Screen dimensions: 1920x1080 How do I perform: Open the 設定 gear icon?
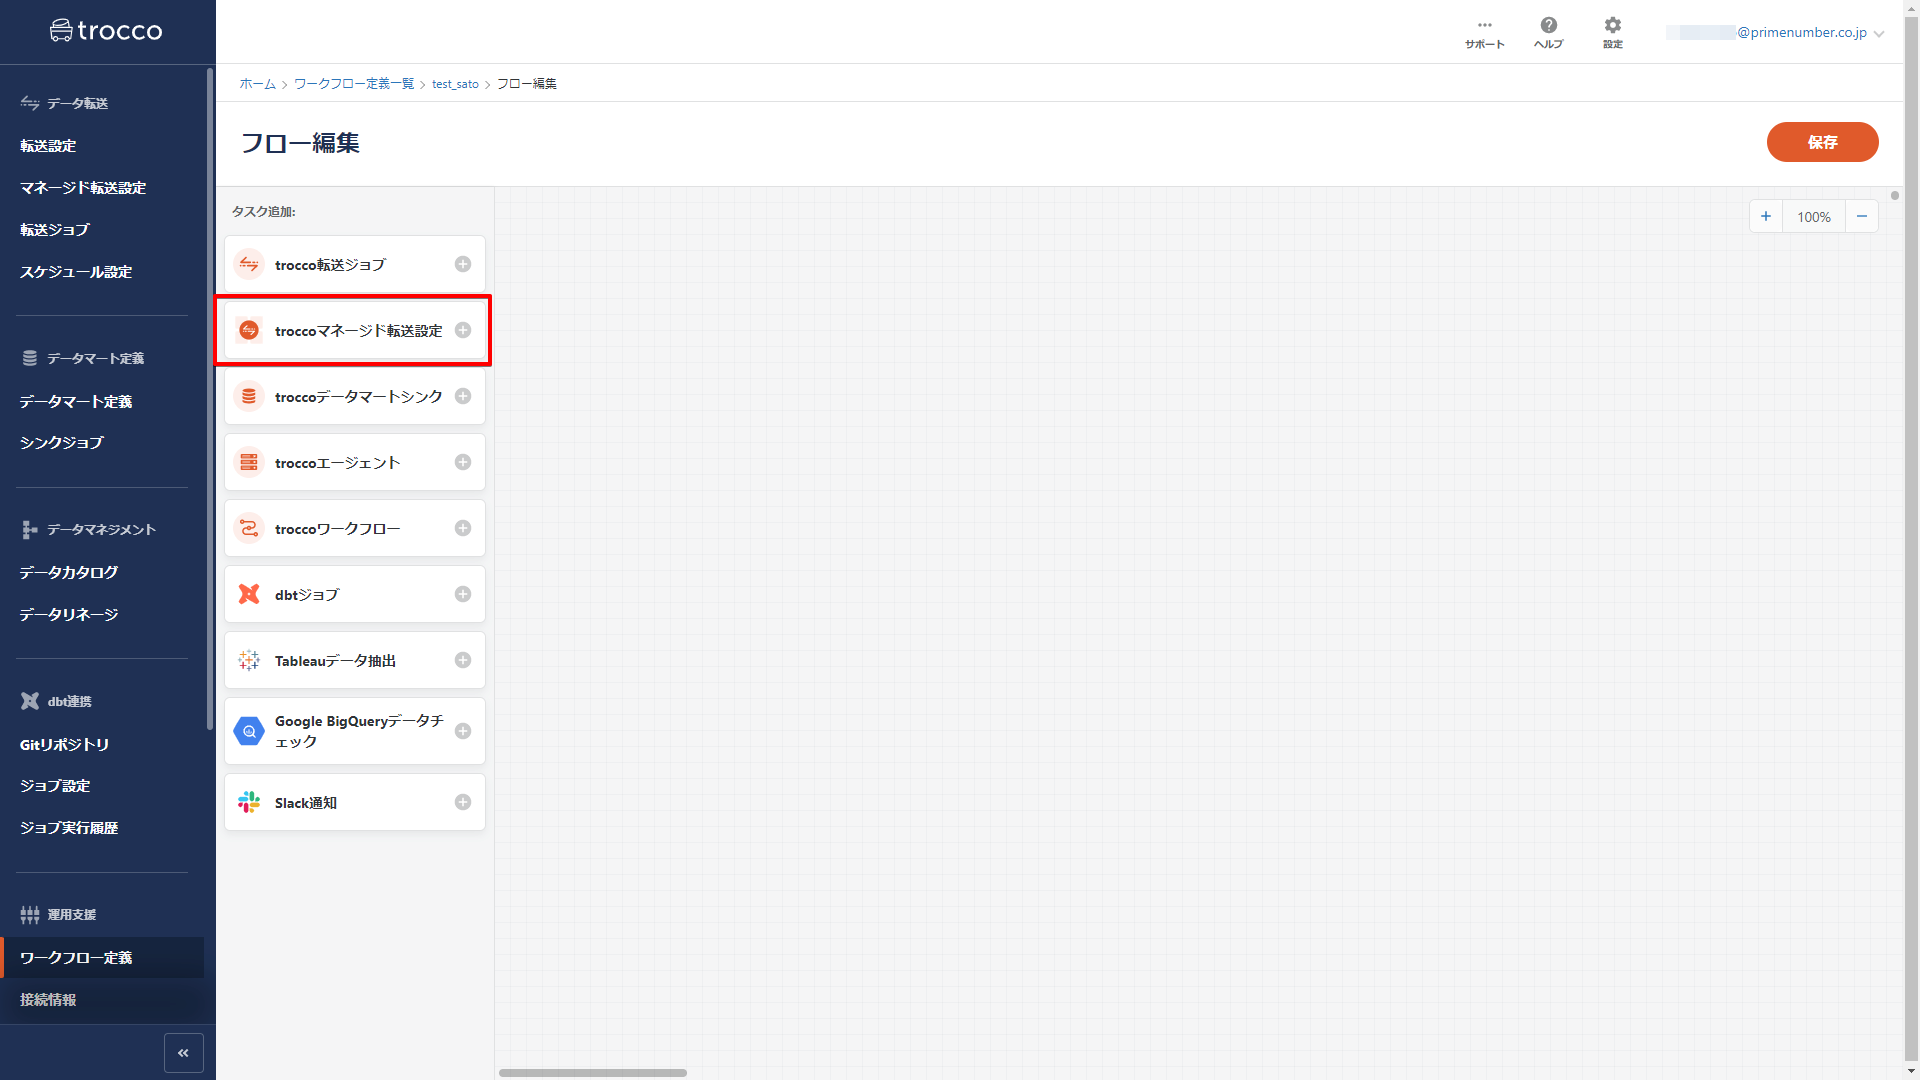pos(1612,33)
